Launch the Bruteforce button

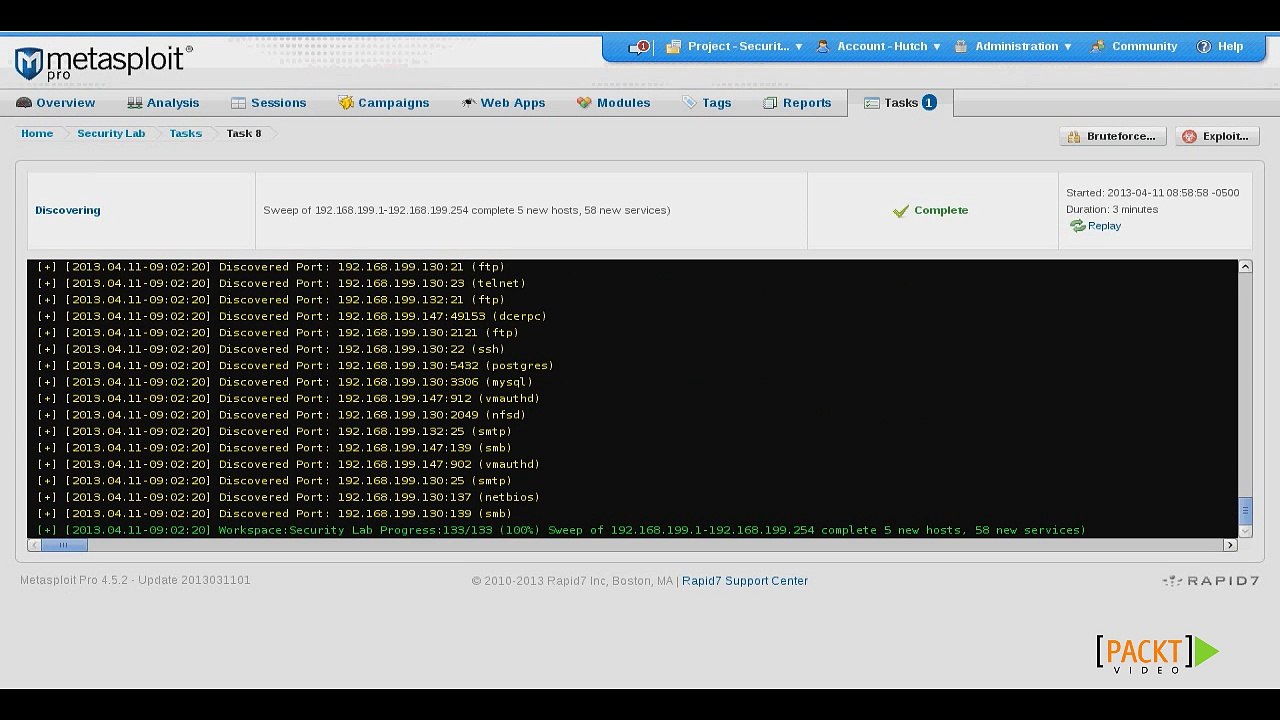(x=1113, y=137)
